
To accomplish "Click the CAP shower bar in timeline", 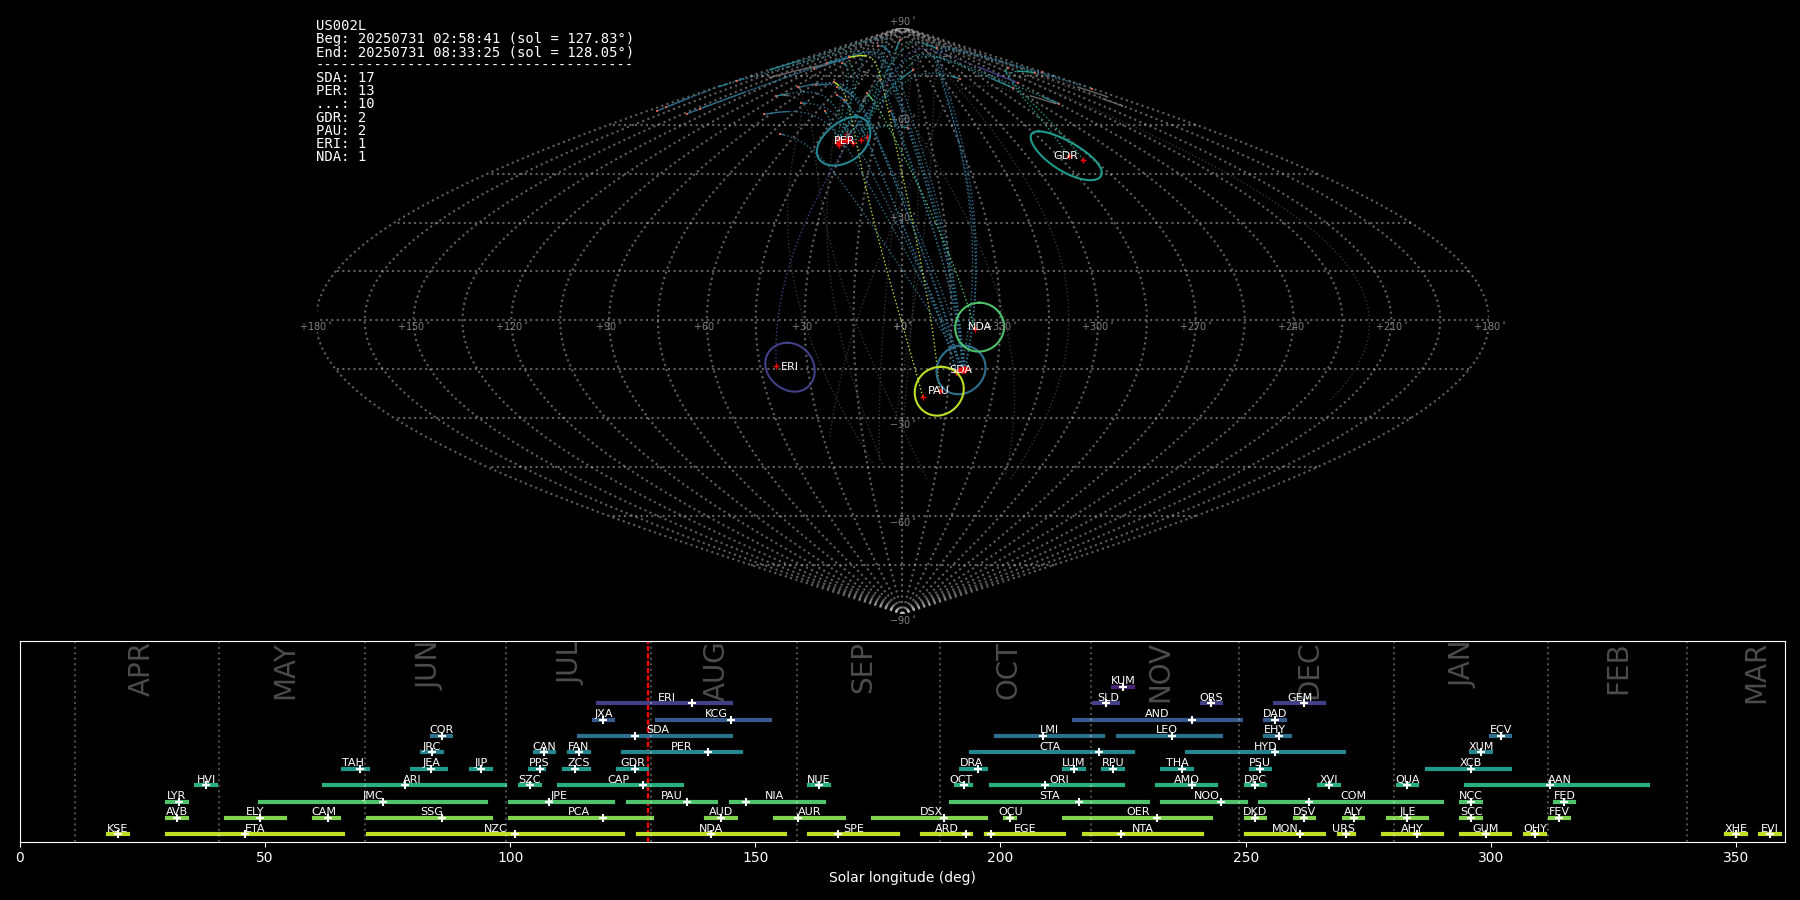I will [x=620, y=785].
